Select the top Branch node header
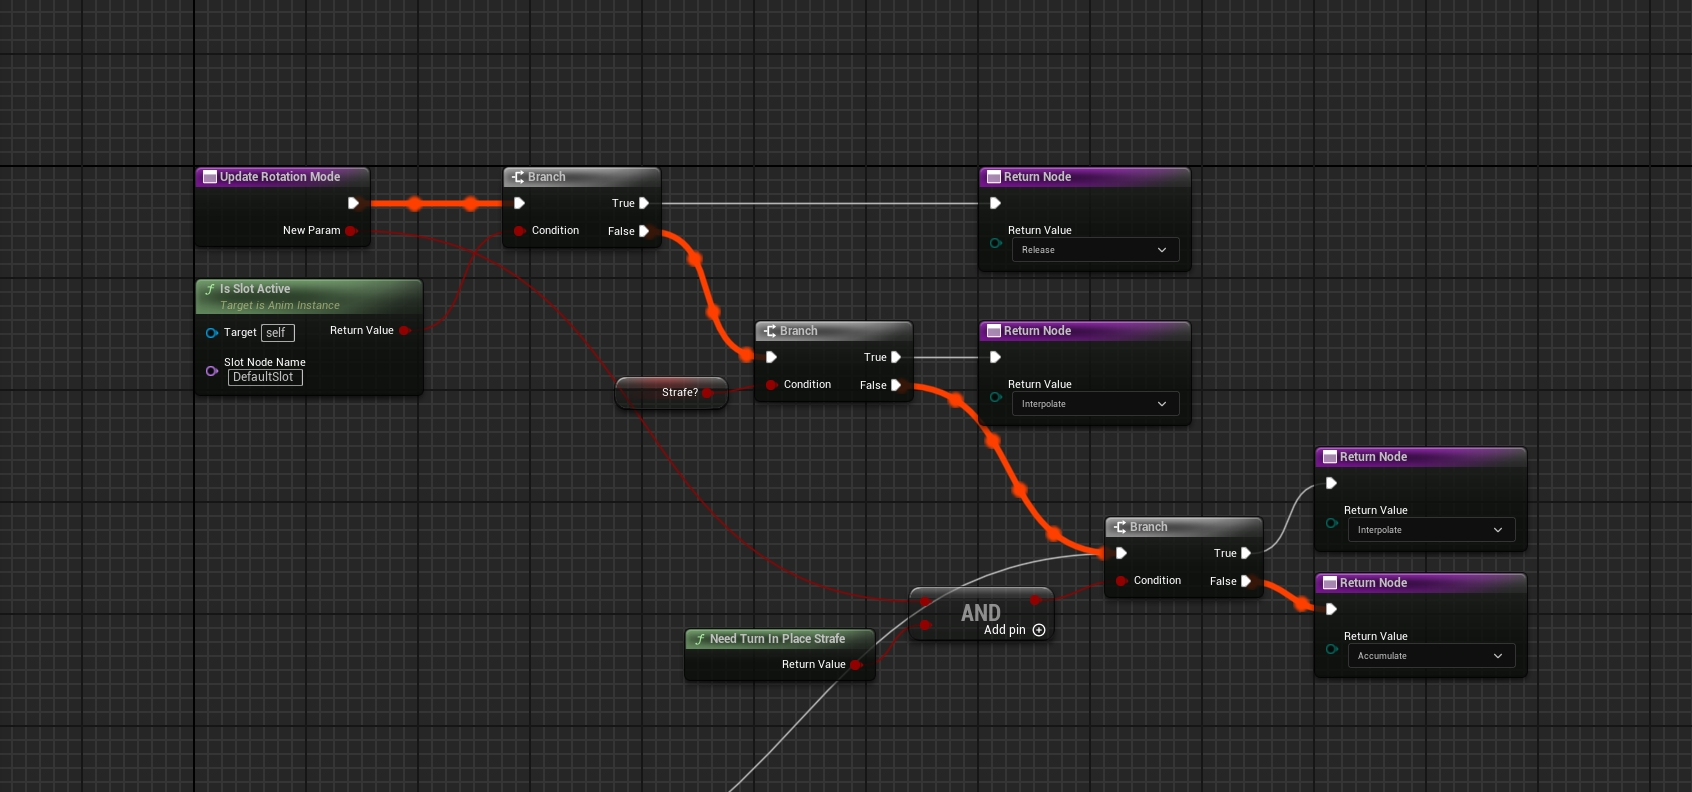The width and height of the screenshot is (1692, 792). (582, 177)
